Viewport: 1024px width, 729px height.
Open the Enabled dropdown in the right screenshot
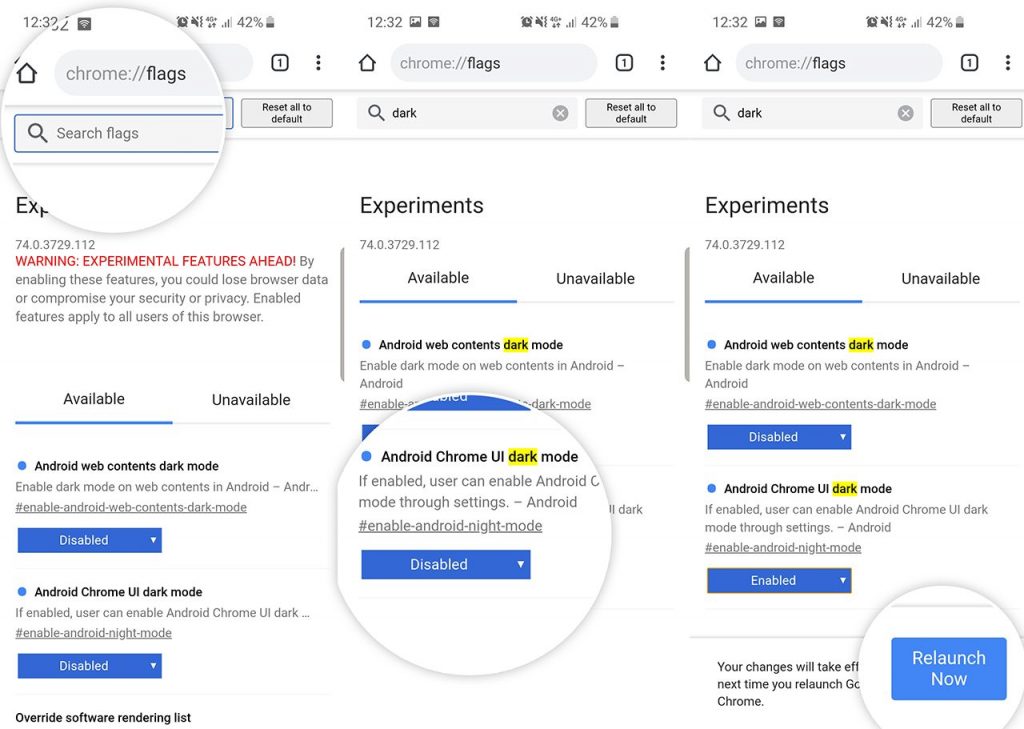tap(779, 581)
